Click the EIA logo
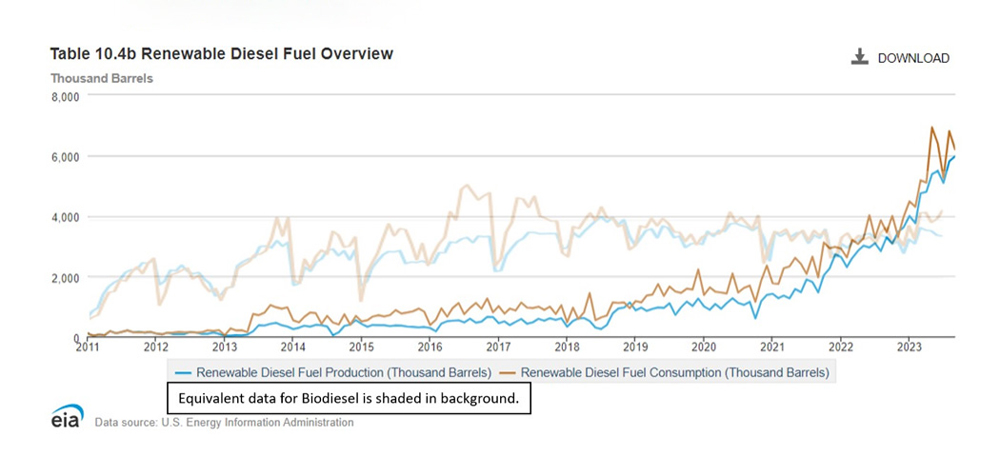The height and width of the screenshot is (457, 1000). click(x=67, y=416)
